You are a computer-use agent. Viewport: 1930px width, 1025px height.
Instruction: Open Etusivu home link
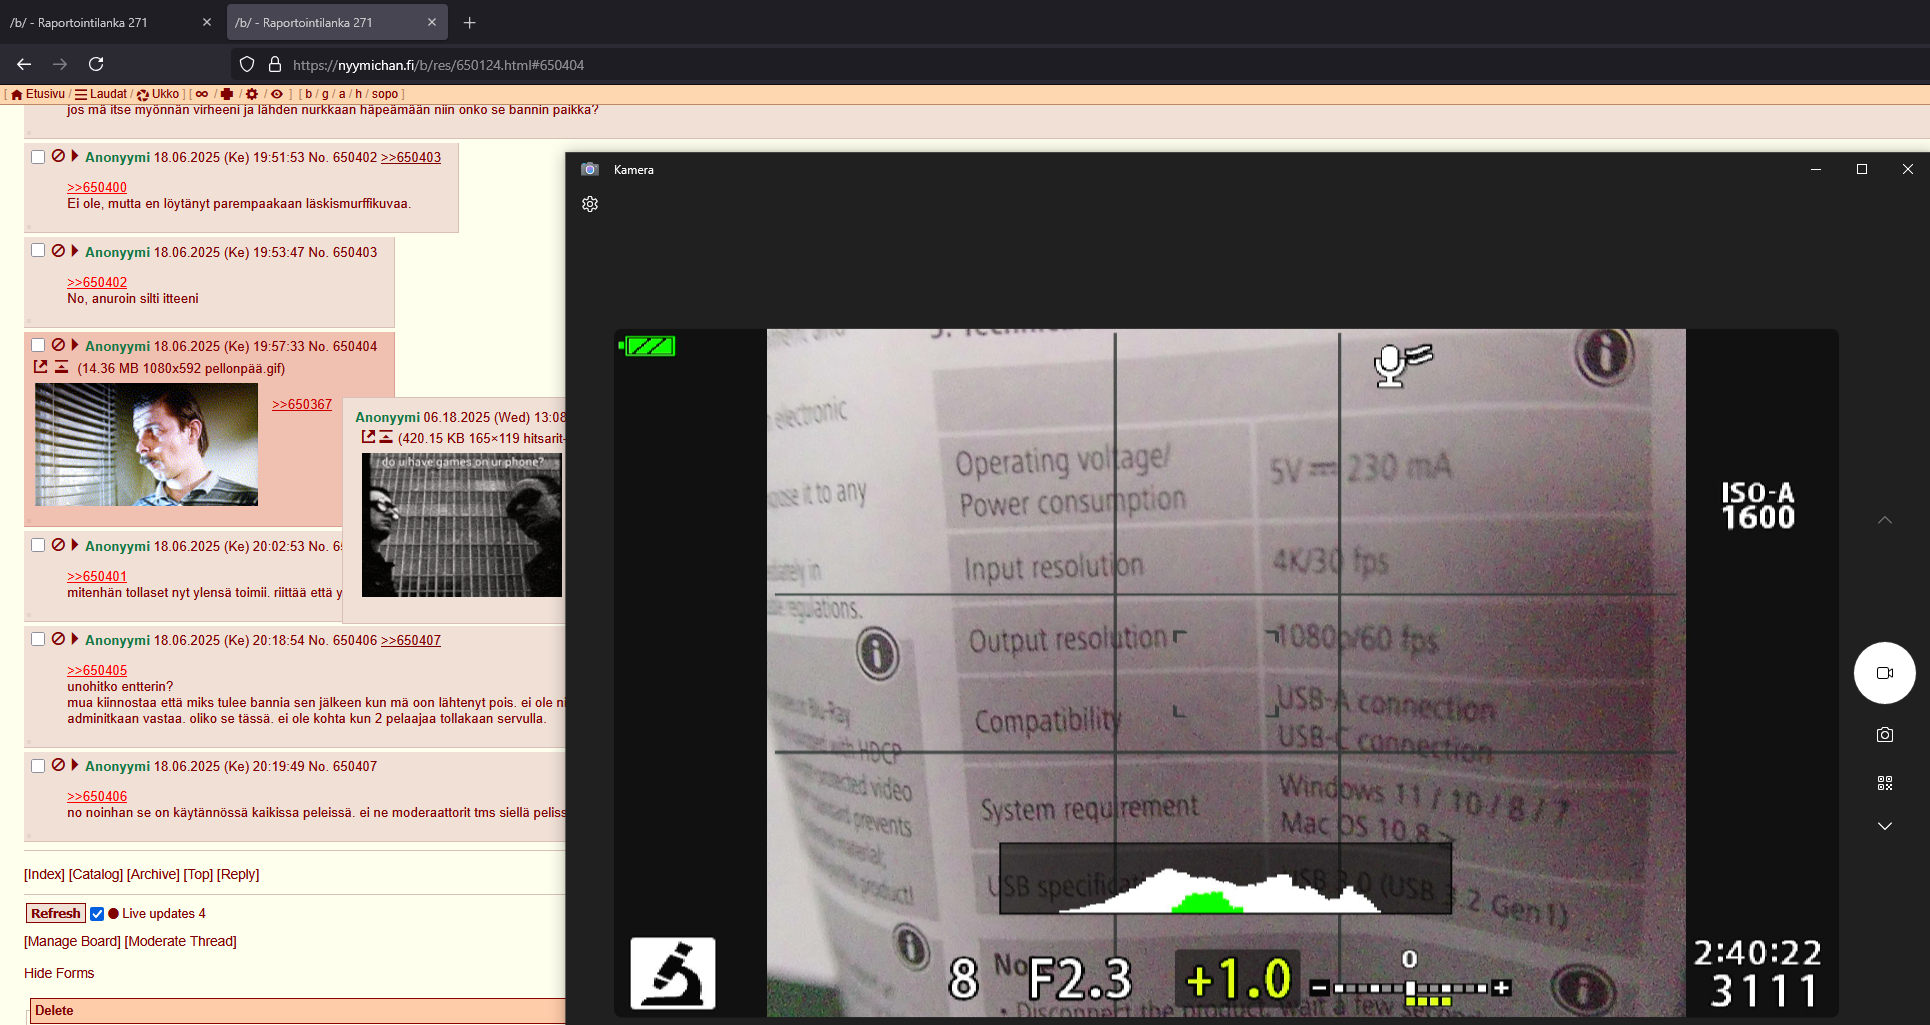click(x=38, y=94)
